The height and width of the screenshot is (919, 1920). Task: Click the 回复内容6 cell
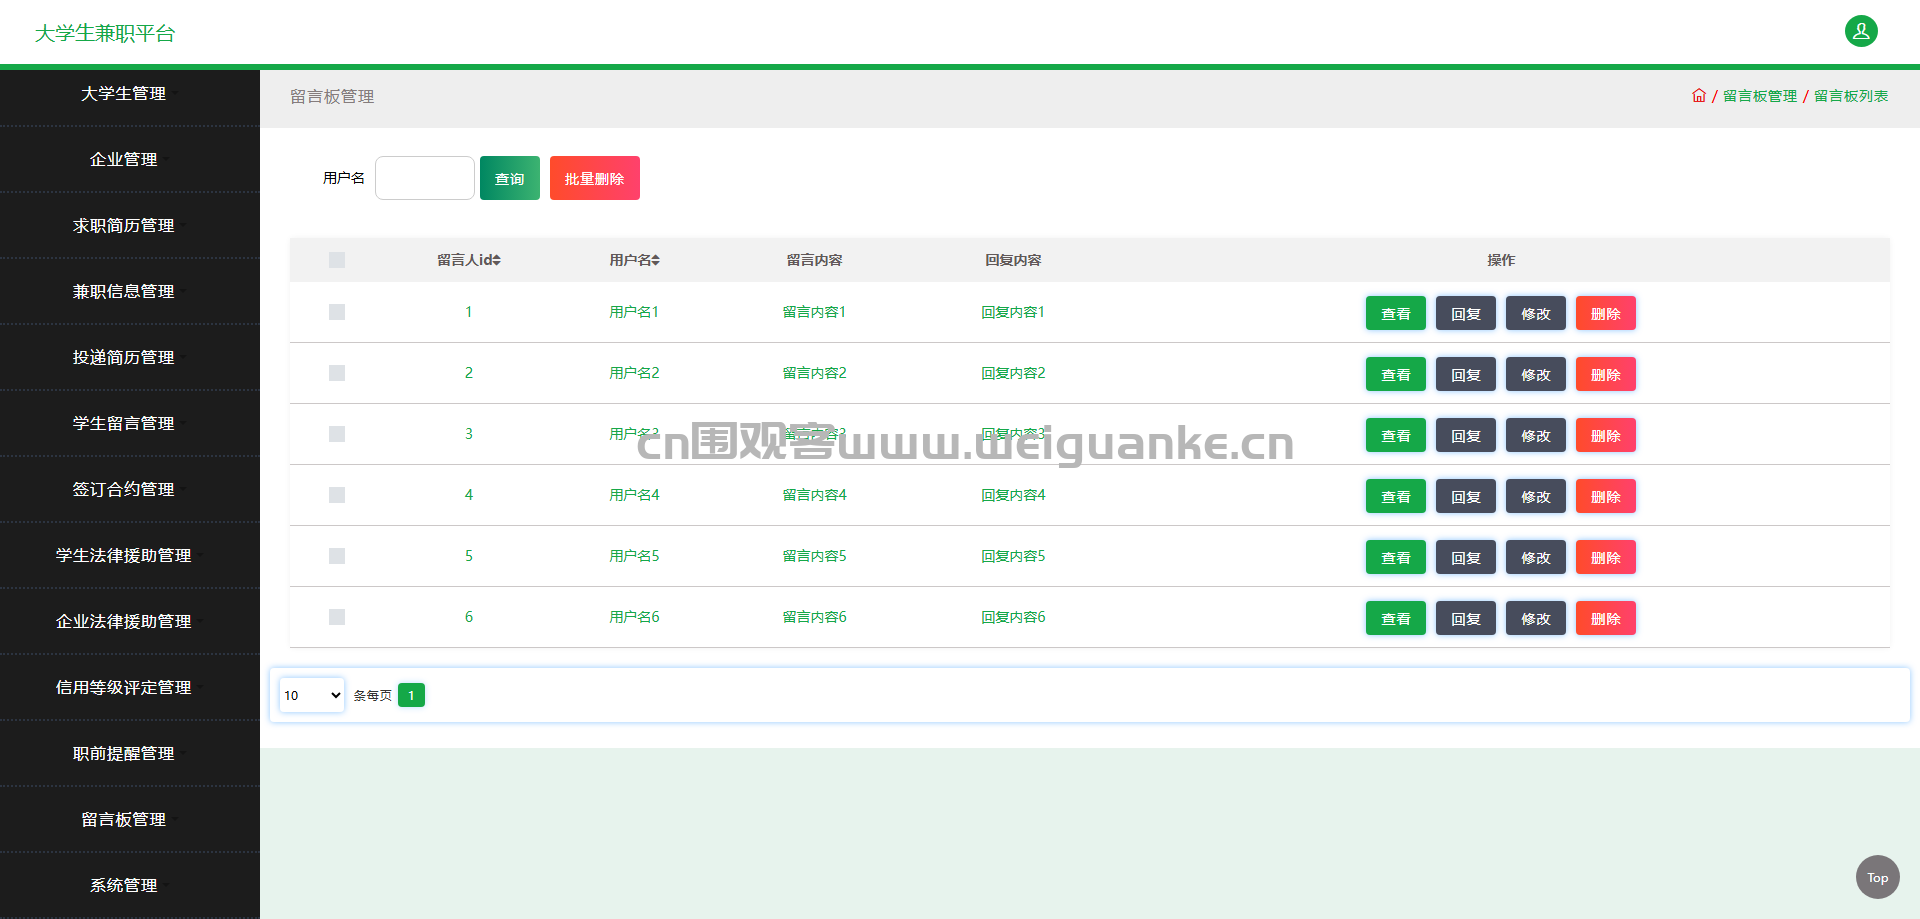[1013, 617]
